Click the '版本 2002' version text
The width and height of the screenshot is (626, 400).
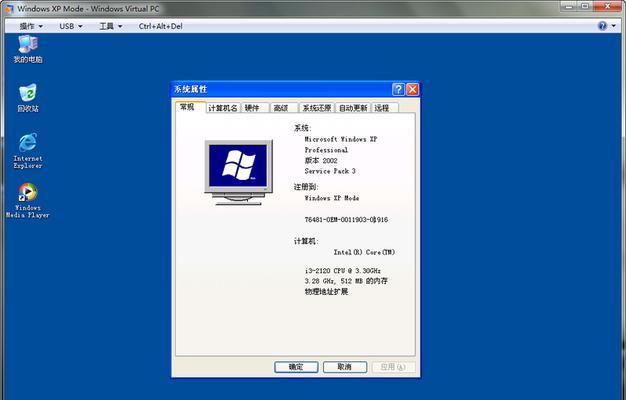pos(321,160)
